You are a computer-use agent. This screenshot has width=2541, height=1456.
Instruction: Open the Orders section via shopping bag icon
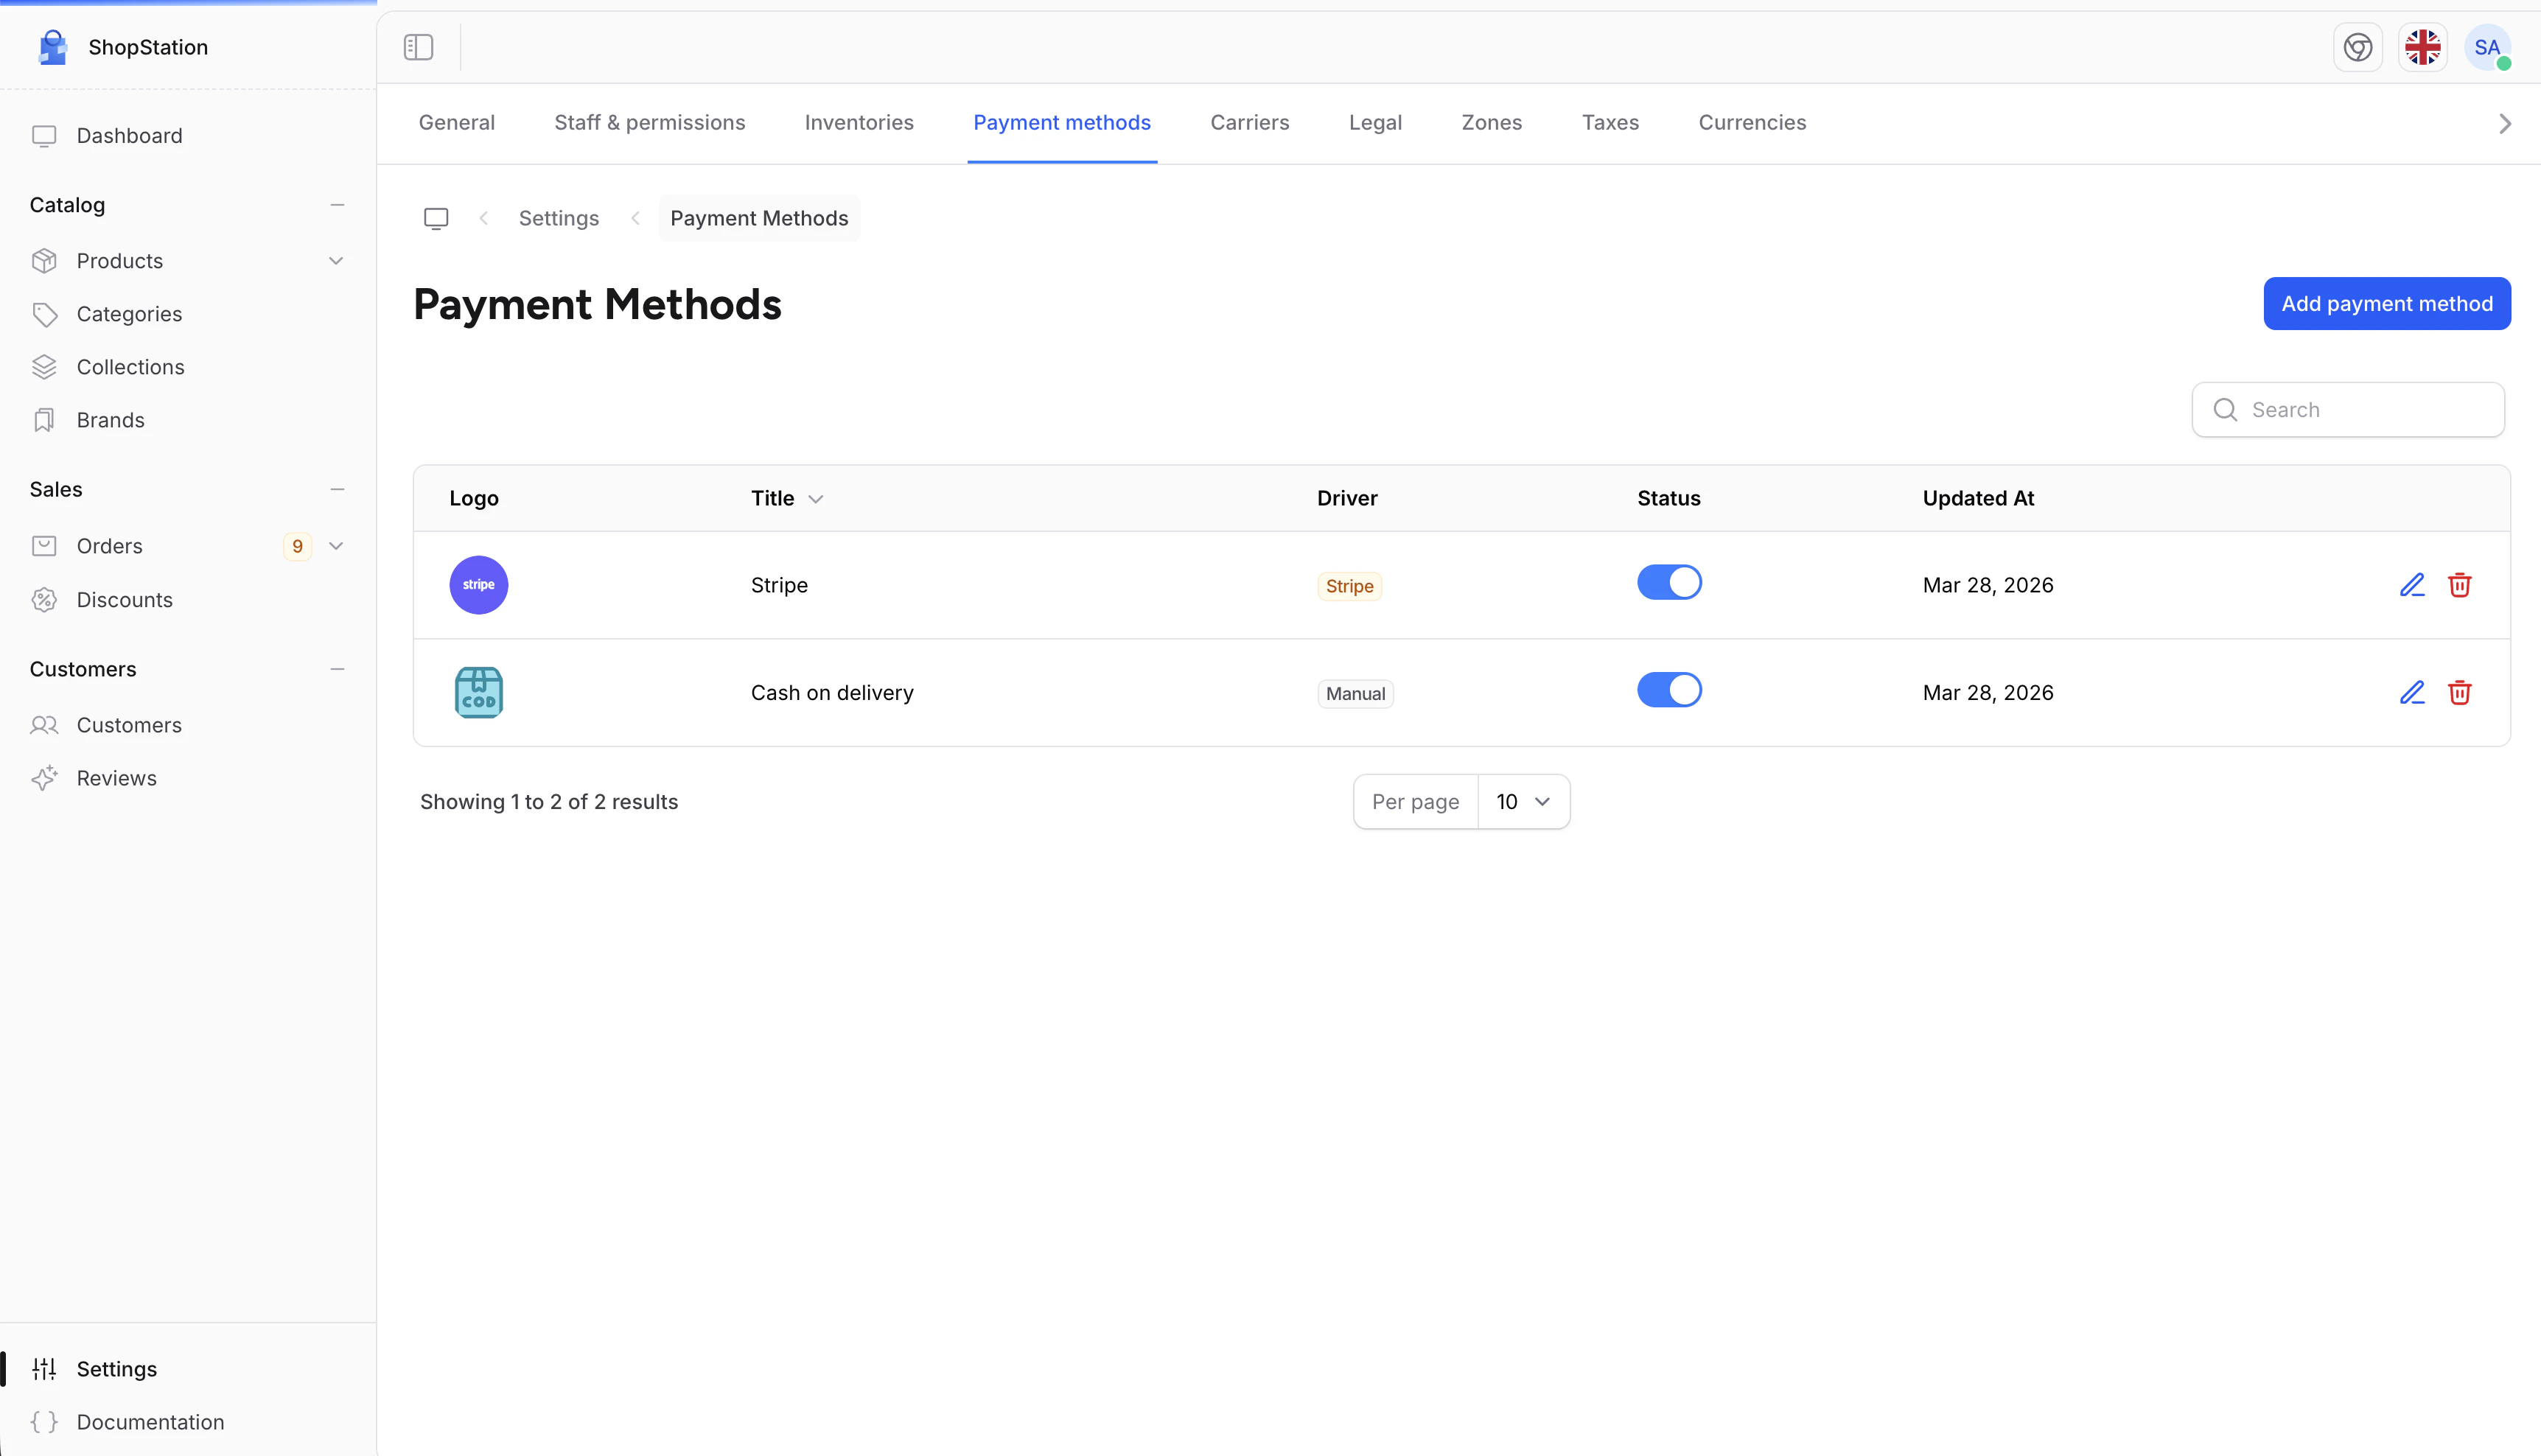click(45, 546)
